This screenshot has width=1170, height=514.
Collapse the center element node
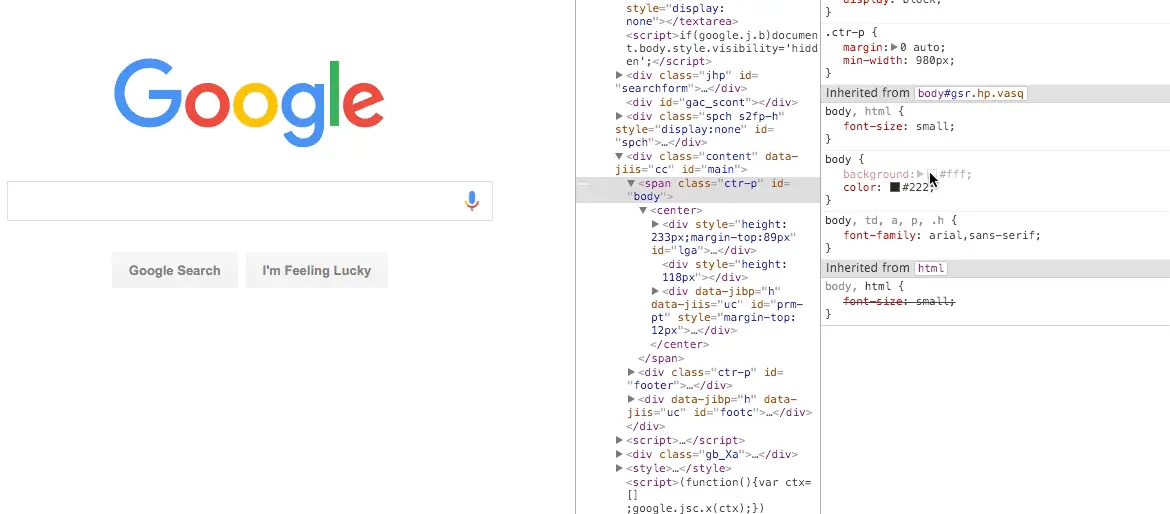tap(643, 210)
